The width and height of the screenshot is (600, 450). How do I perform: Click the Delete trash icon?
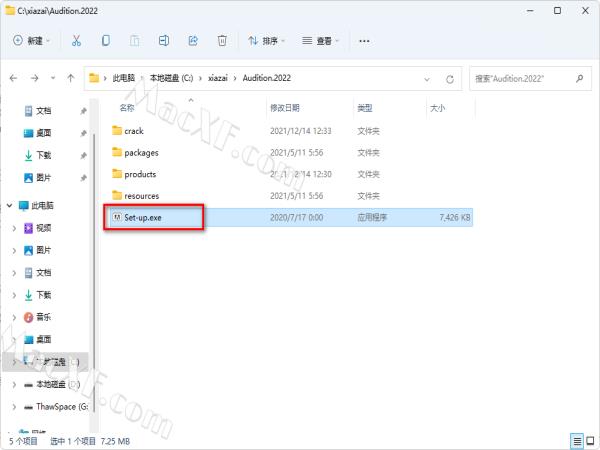pyautogui.click(x=222, y=41)
